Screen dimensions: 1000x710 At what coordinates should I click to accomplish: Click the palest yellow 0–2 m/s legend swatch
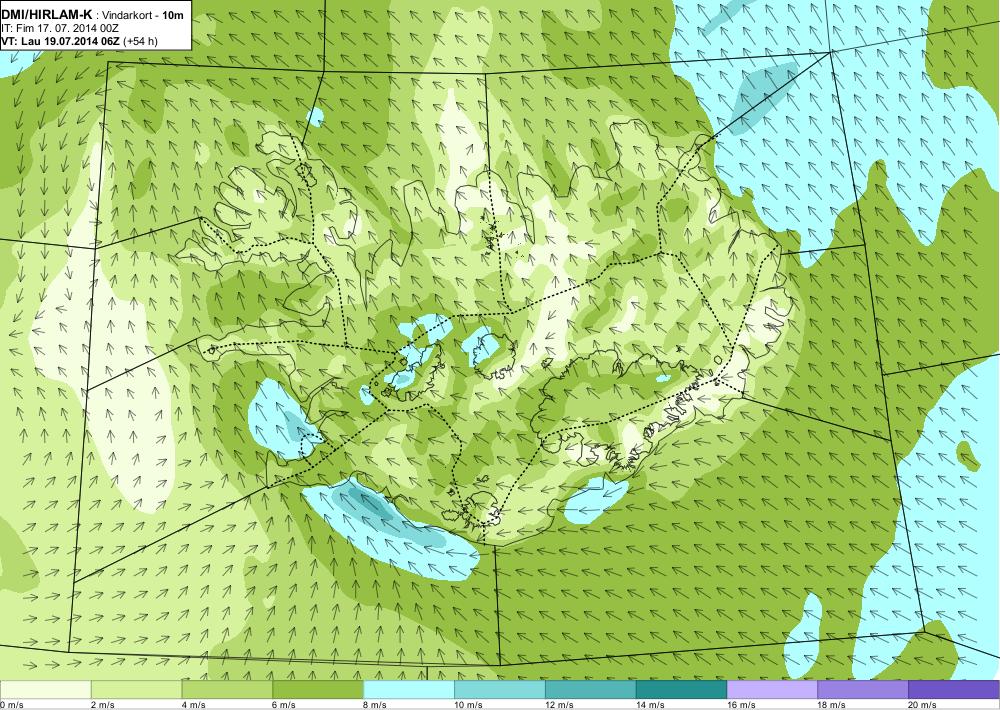(45, 690)
